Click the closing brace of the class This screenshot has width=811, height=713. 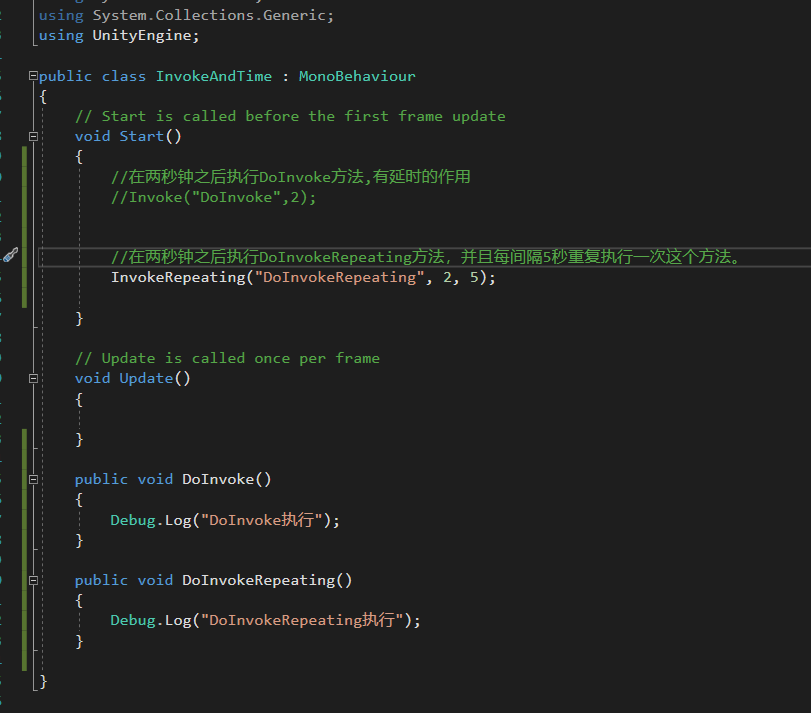tap(42, 680)
